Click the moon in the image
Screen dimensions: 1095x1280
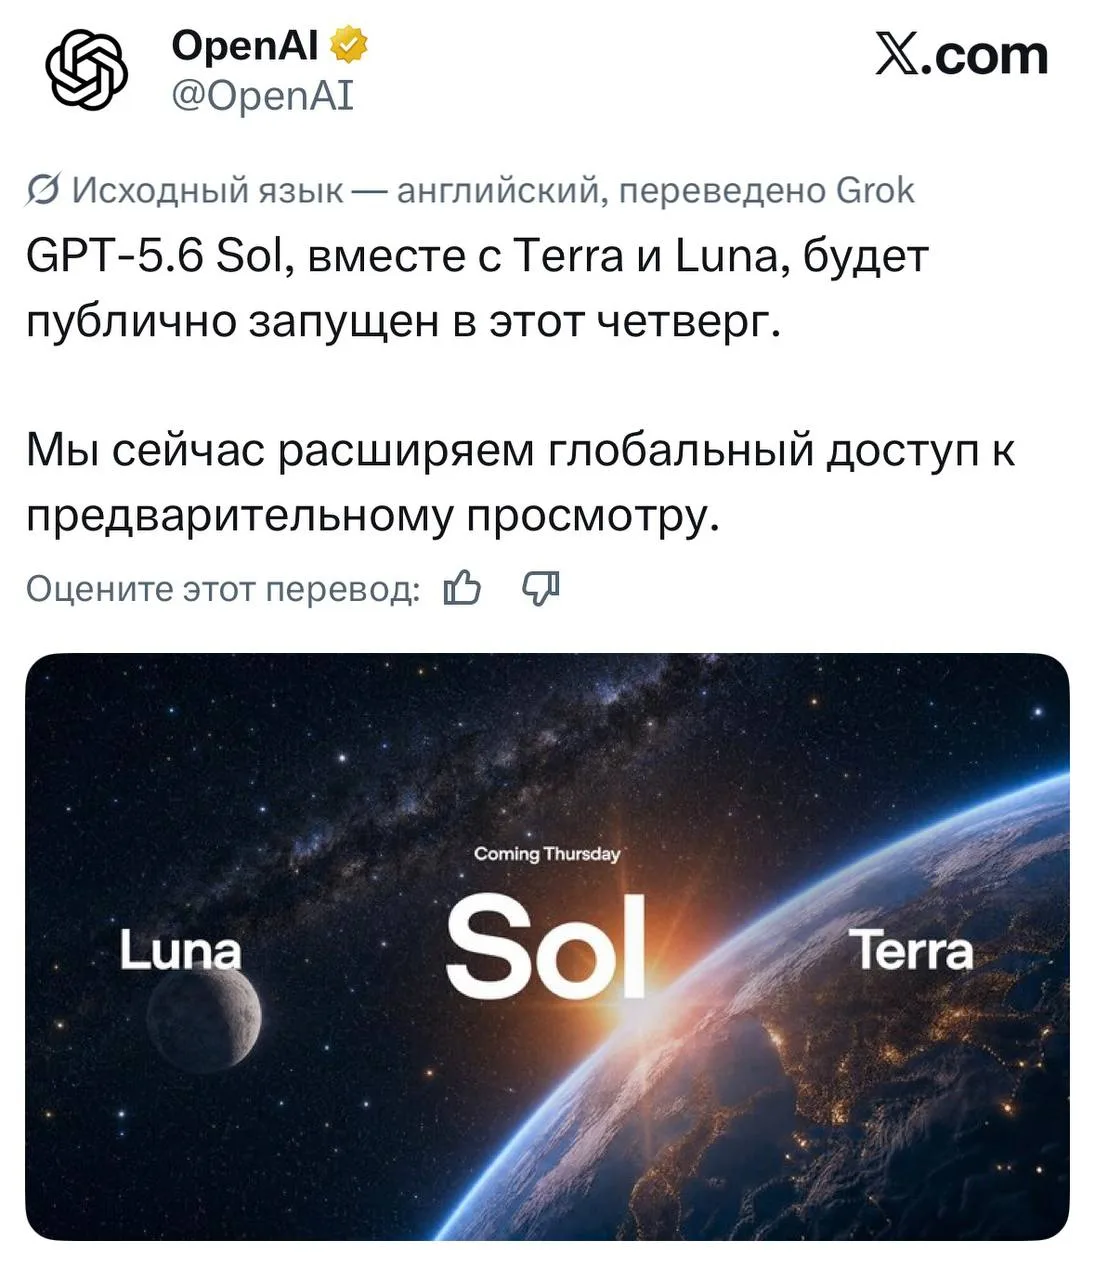[x=205, y=1016]
